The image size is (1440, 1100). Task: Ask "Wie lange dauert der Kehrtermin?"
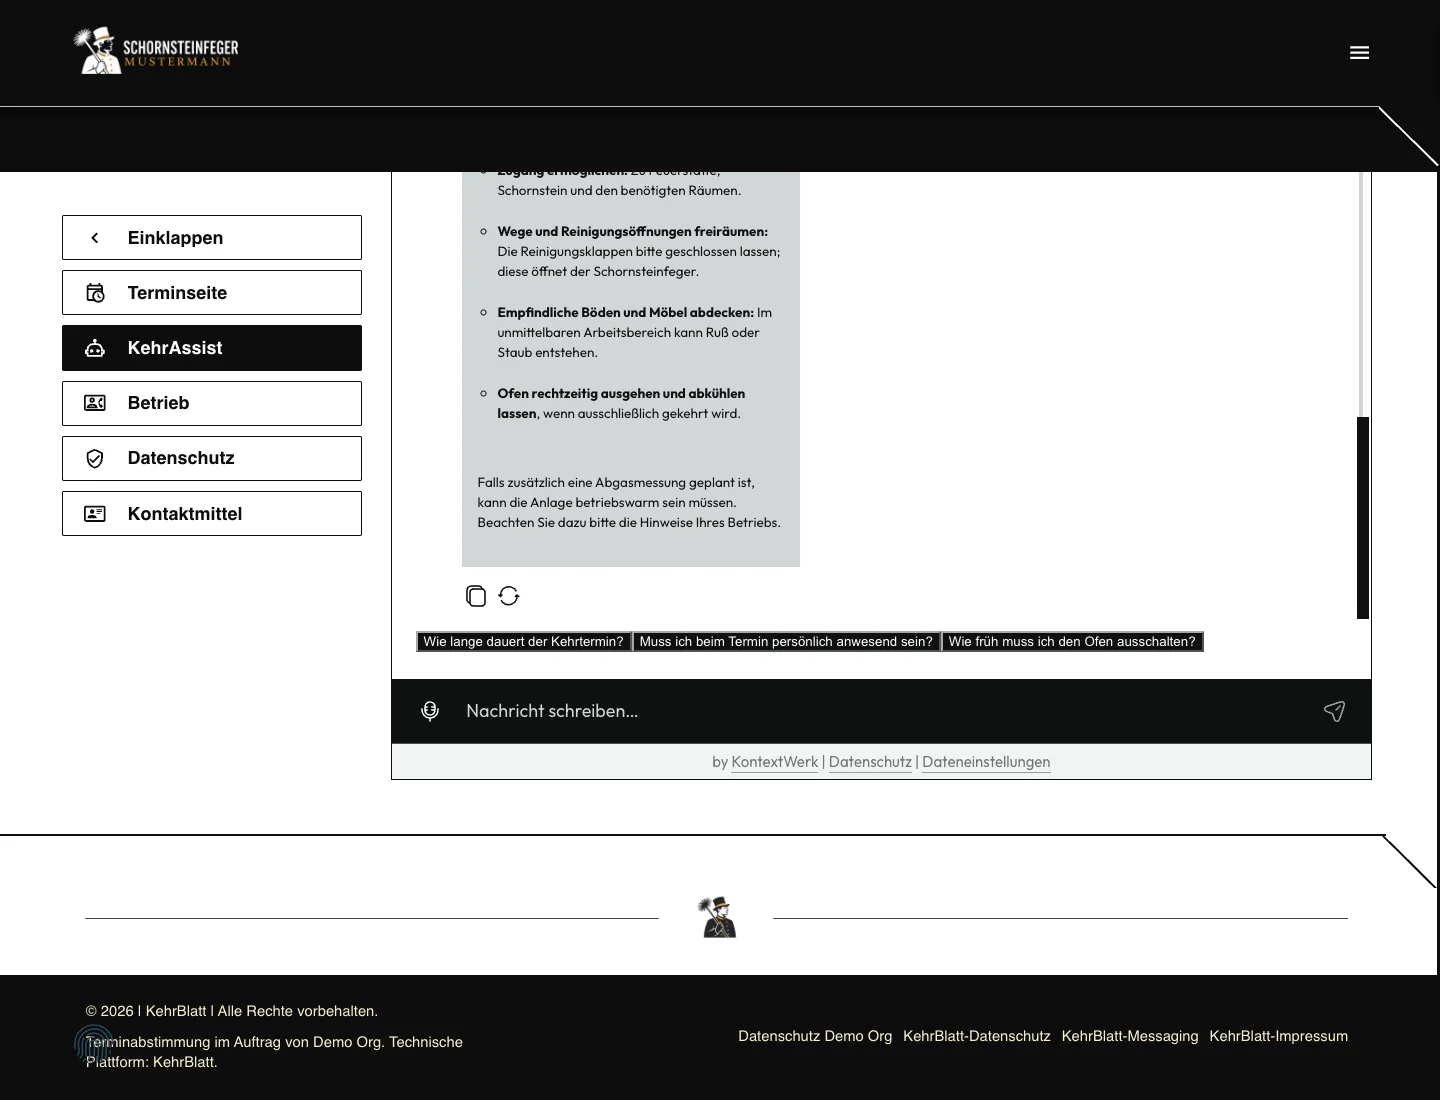(524, 642)
